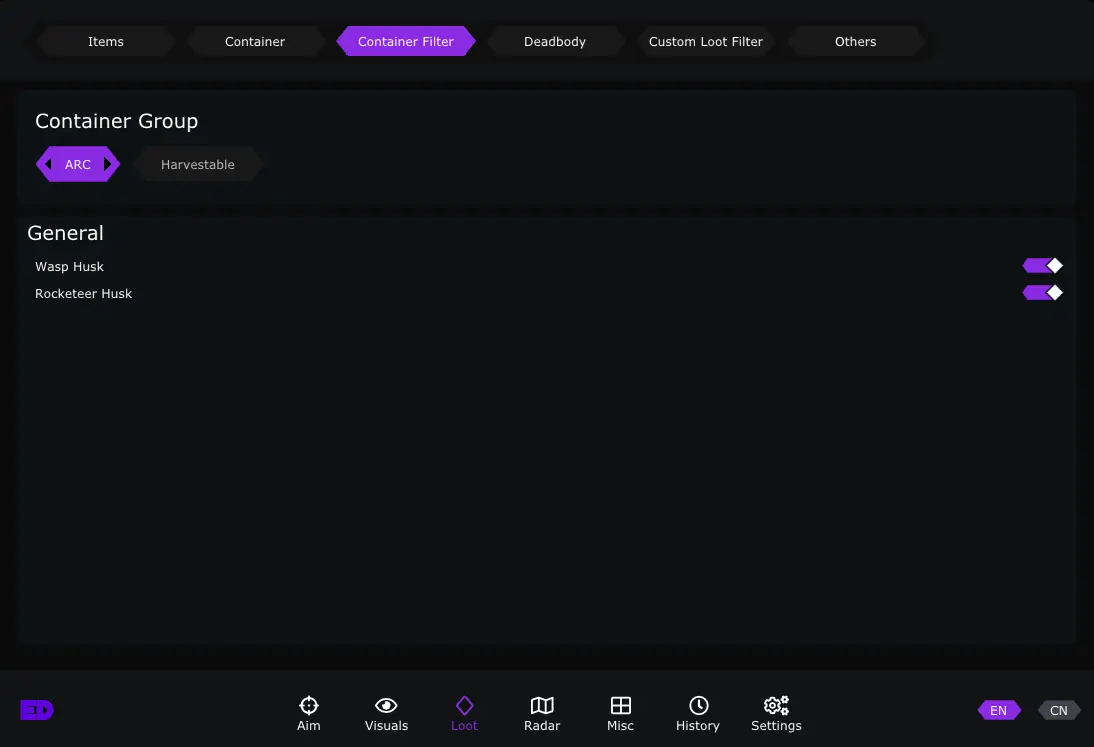
Task: Open the Settings gear section
Action: tap(776, 713)
